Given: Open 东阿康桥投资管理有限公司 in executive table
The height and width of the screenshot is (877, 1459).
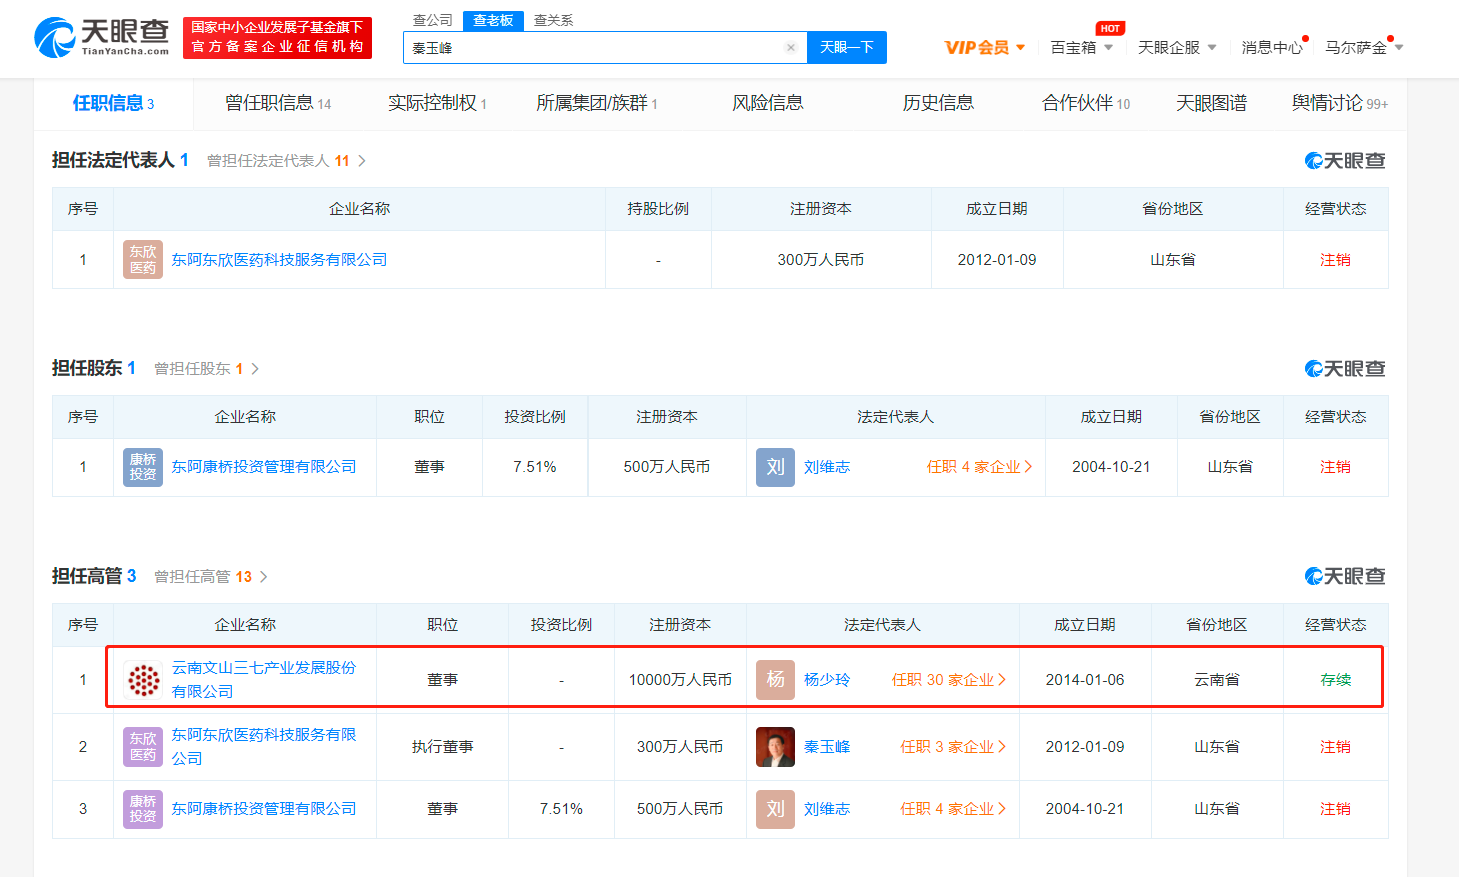Looking at the screenshot, I should (x=264, y=809).
